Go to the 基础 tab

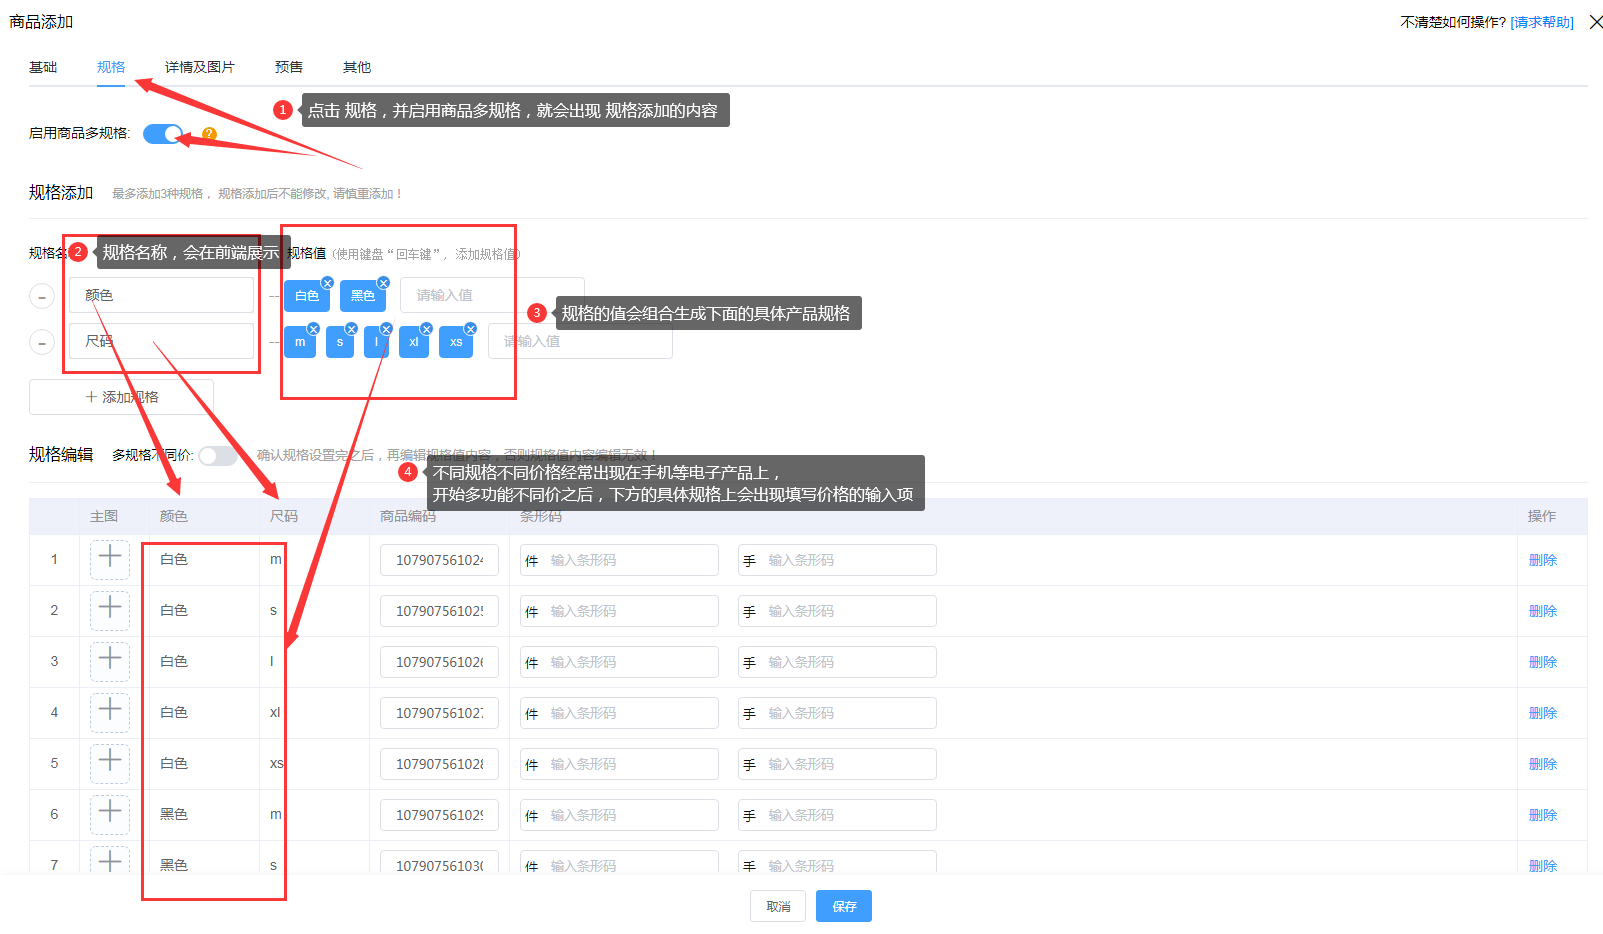[x=43, y=67]
